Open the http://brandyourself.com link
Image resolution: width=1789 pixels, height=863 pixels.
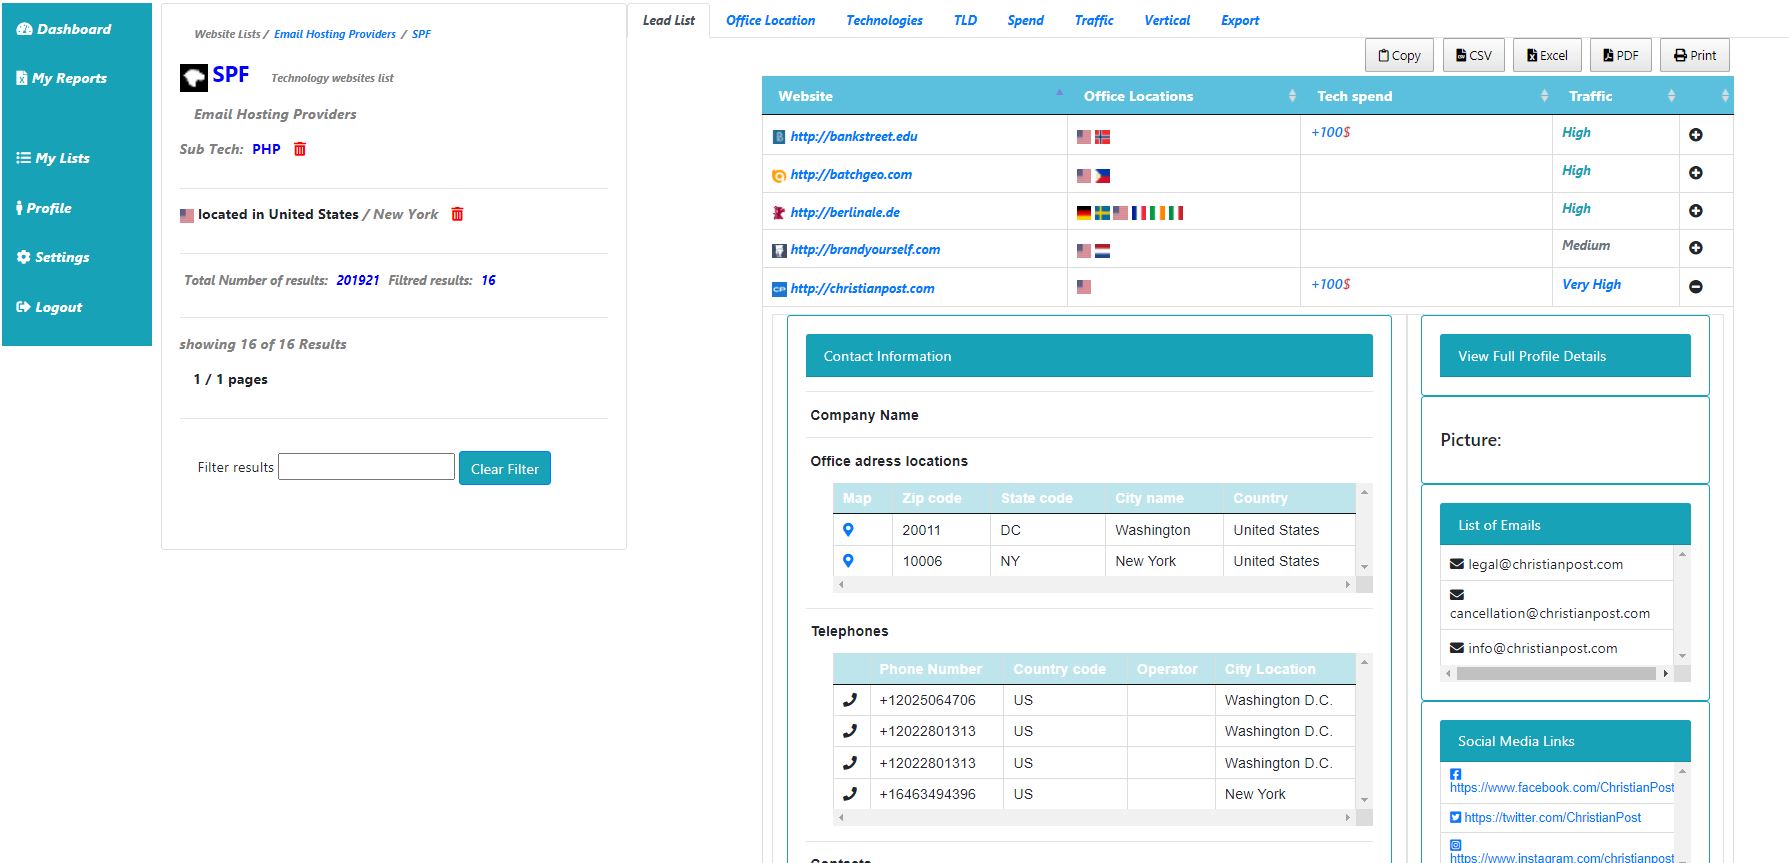point(865,249)
